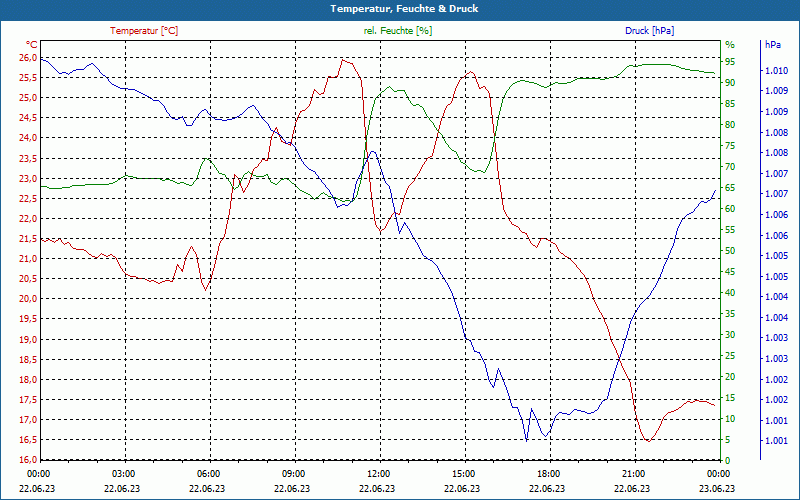
Task: Click the '20,5' temperature axis value
Action: (x=28, y=279)
